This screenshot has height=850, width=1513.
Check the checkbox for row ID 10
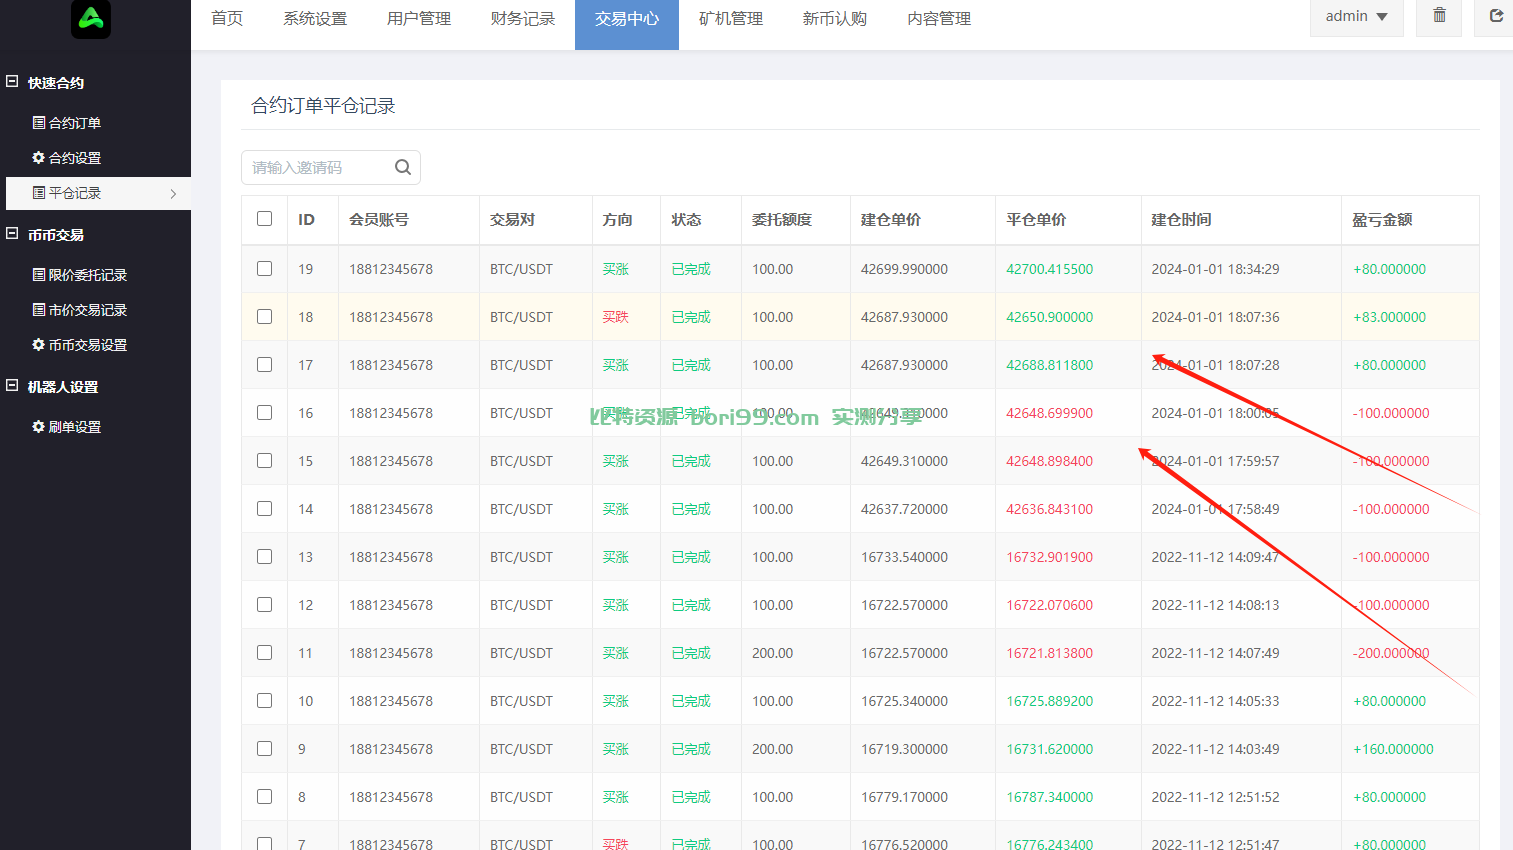(265, 701)
